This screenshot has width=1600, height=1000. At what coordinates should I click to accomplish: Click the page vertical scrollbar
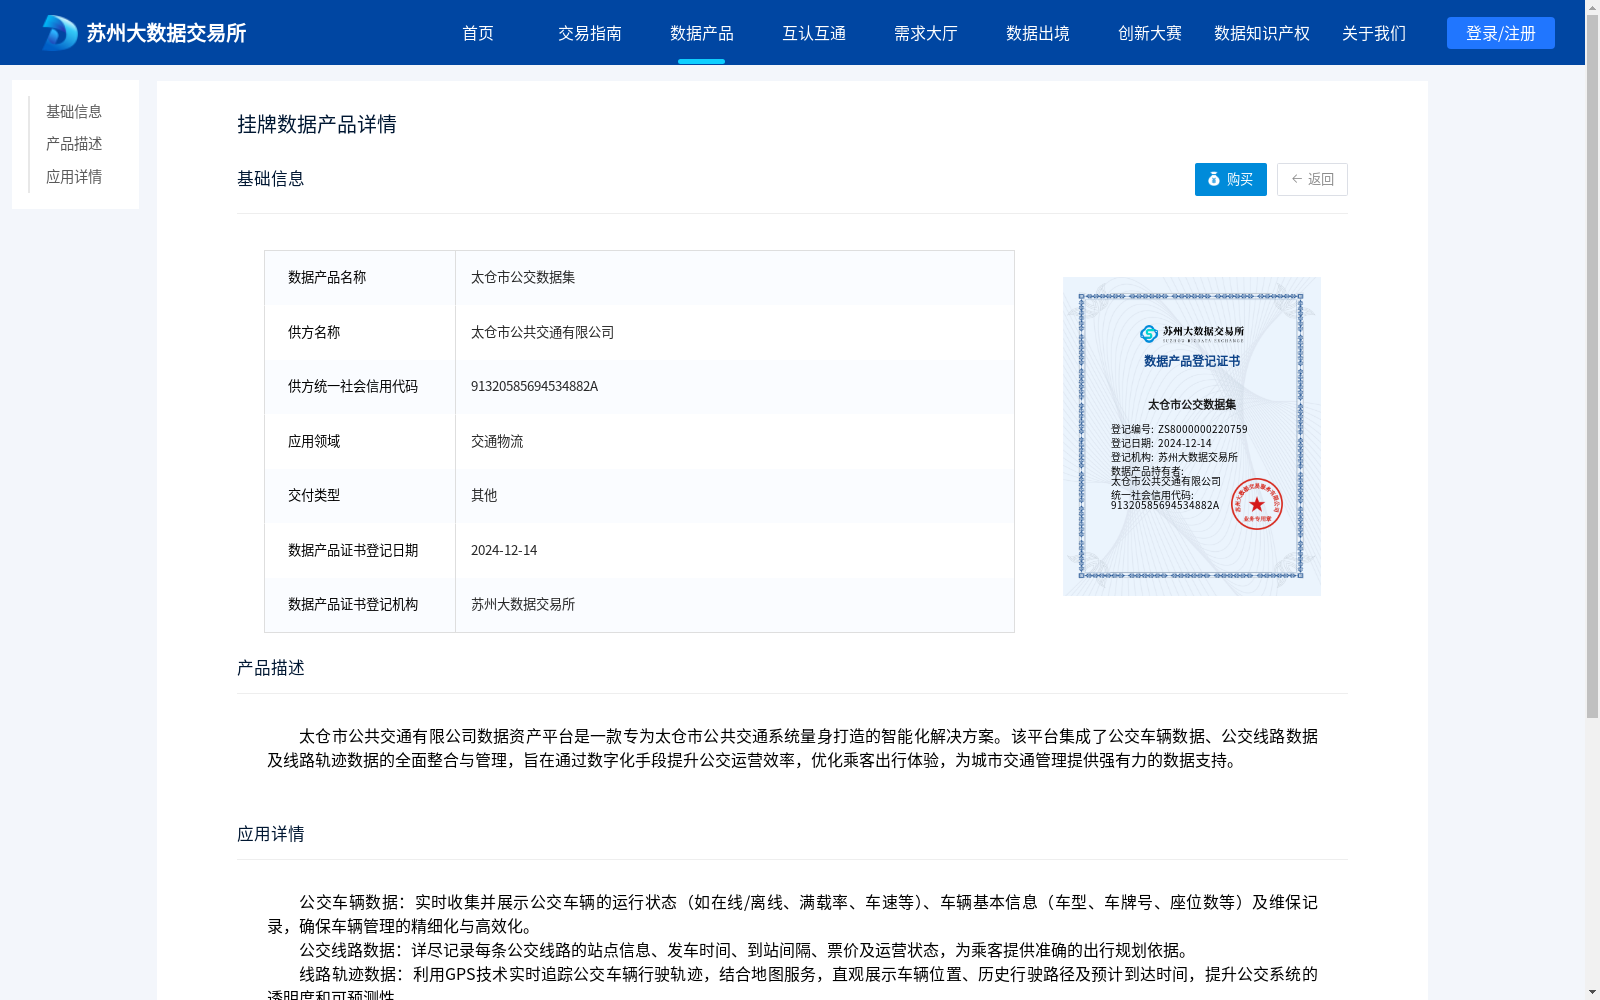[1592, 368]
